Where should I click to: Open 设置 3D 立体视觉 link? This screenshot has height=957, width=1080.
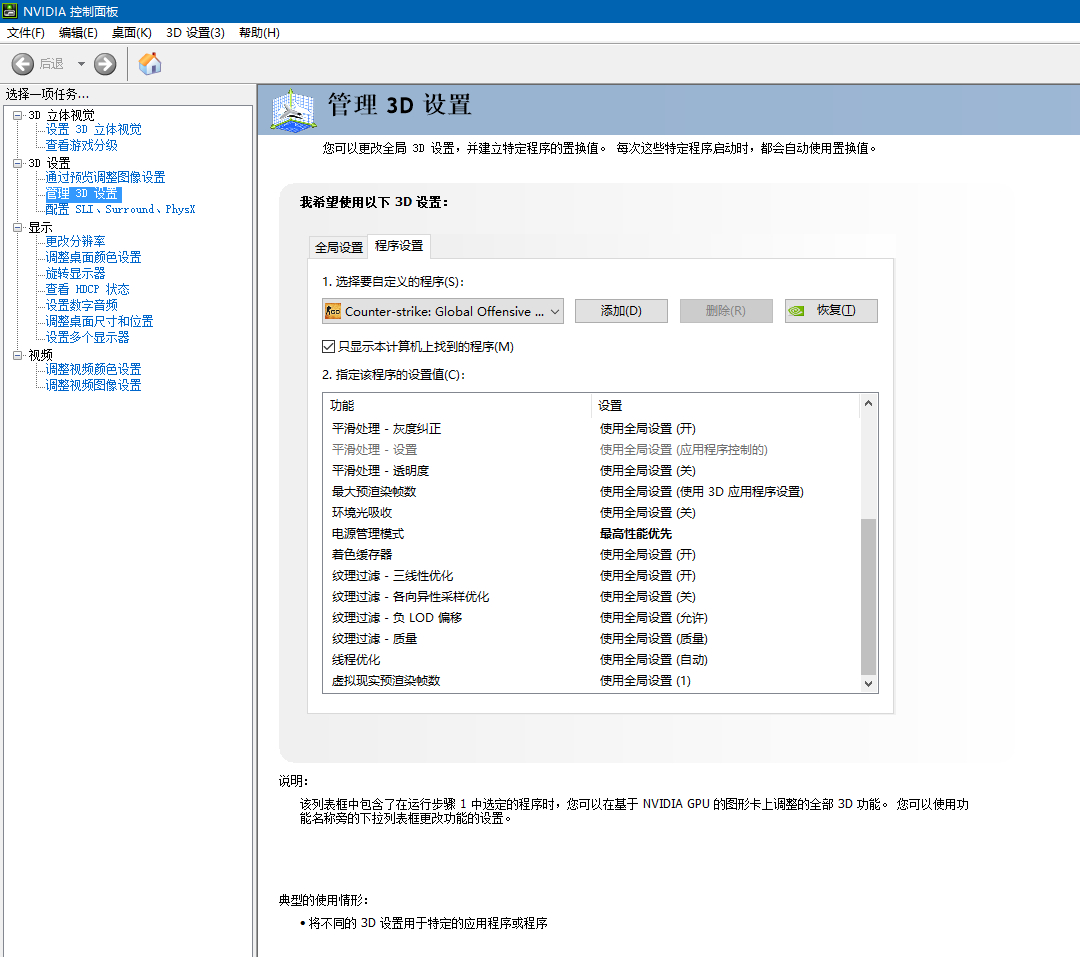point(94,130)
